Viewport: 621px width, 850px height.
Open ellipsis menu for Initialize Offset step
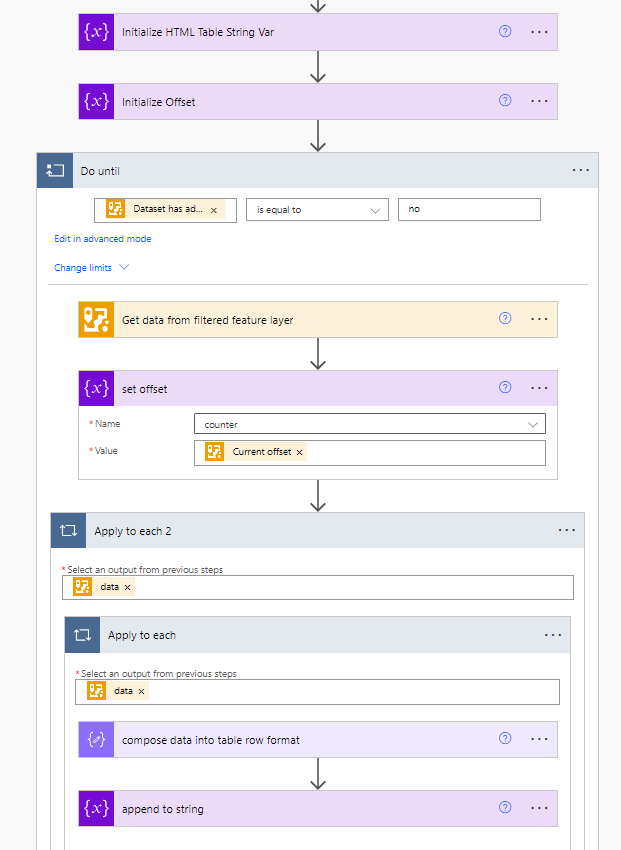click(x=539, y=101)
